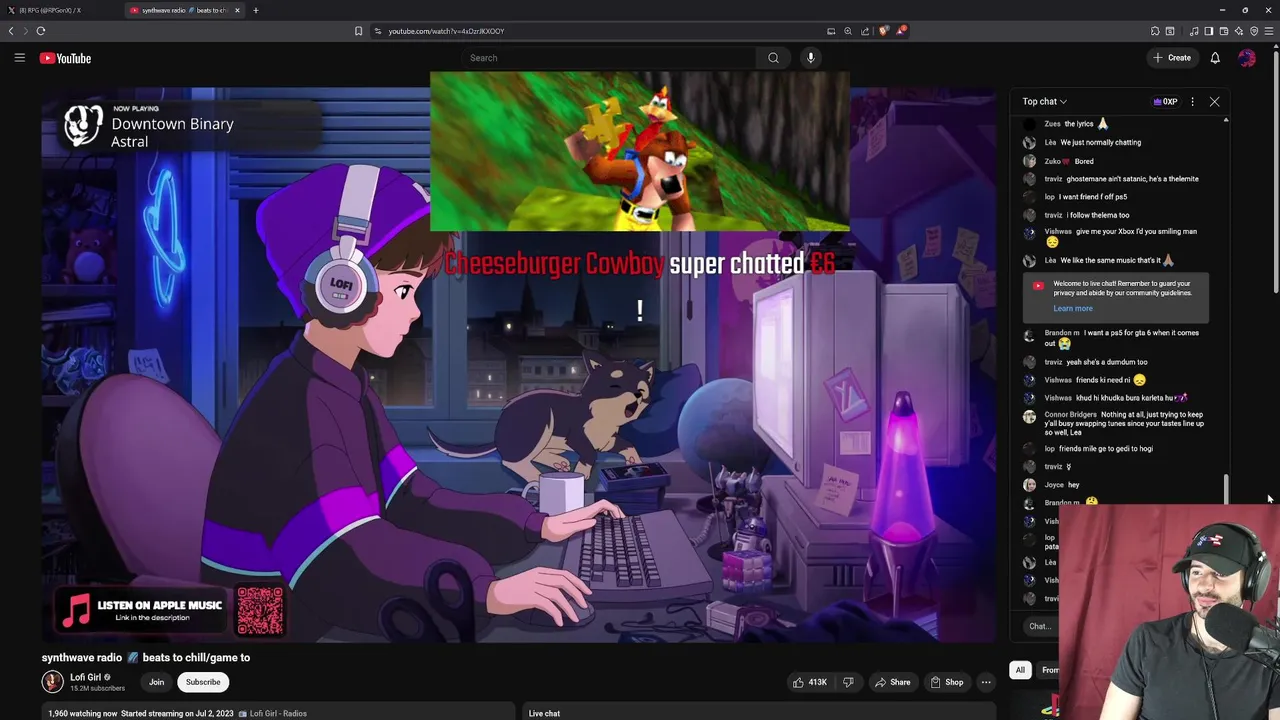Open site settings icon beside the URL
The width and height of the screenshot is (1280, 720).
tap(378, 31)
